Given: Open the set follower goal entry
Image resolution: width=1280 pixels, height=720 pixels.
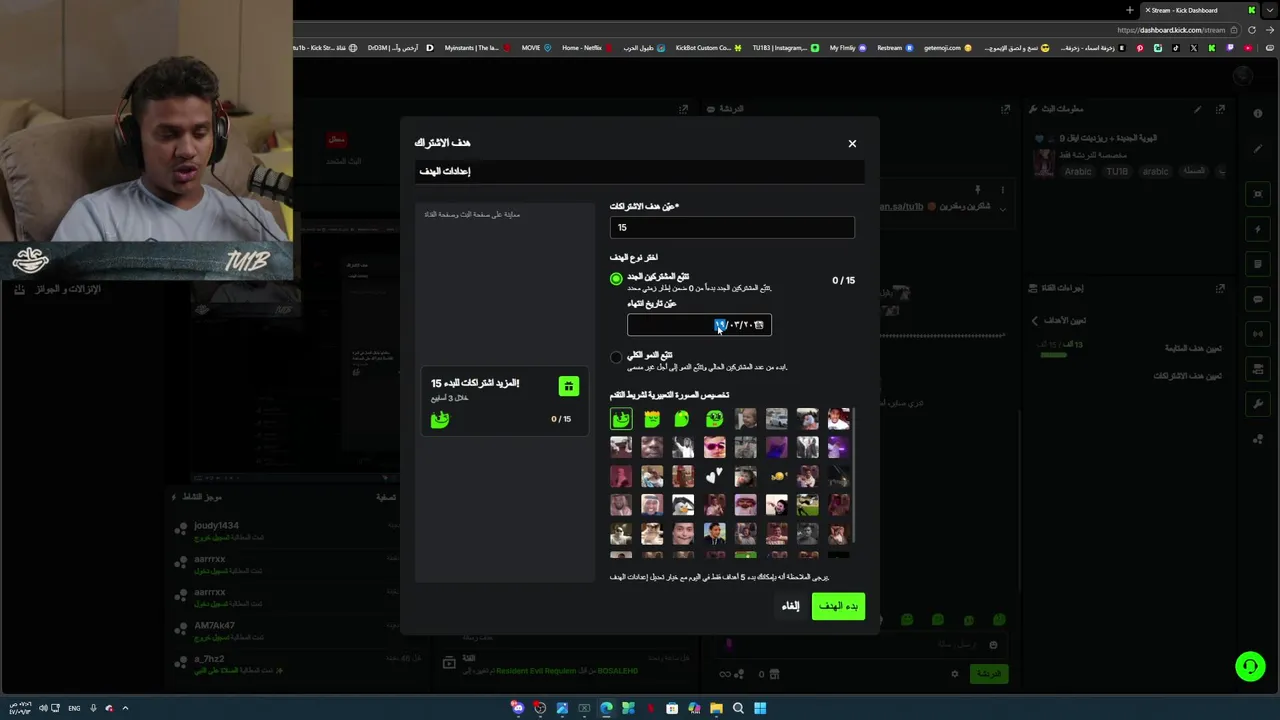Looking at the screenshot, I should tap(1193, 348).
